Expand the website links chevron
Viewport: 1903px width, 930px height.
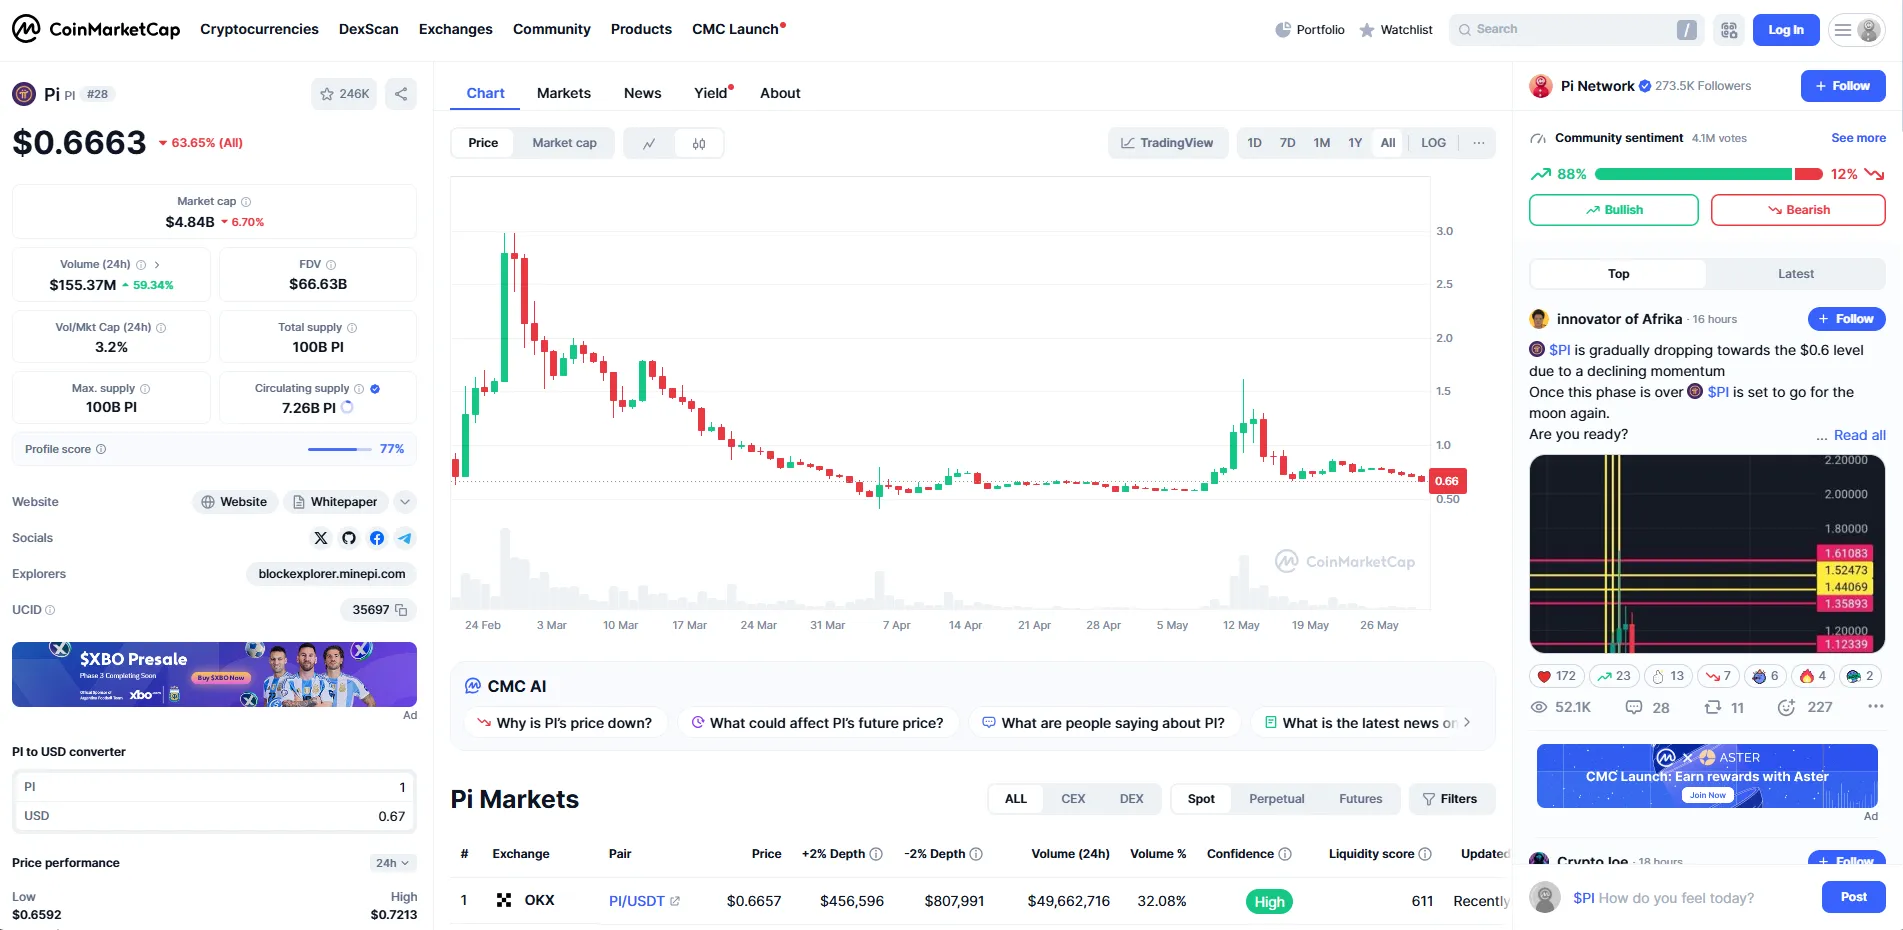[x=405, y=502]
